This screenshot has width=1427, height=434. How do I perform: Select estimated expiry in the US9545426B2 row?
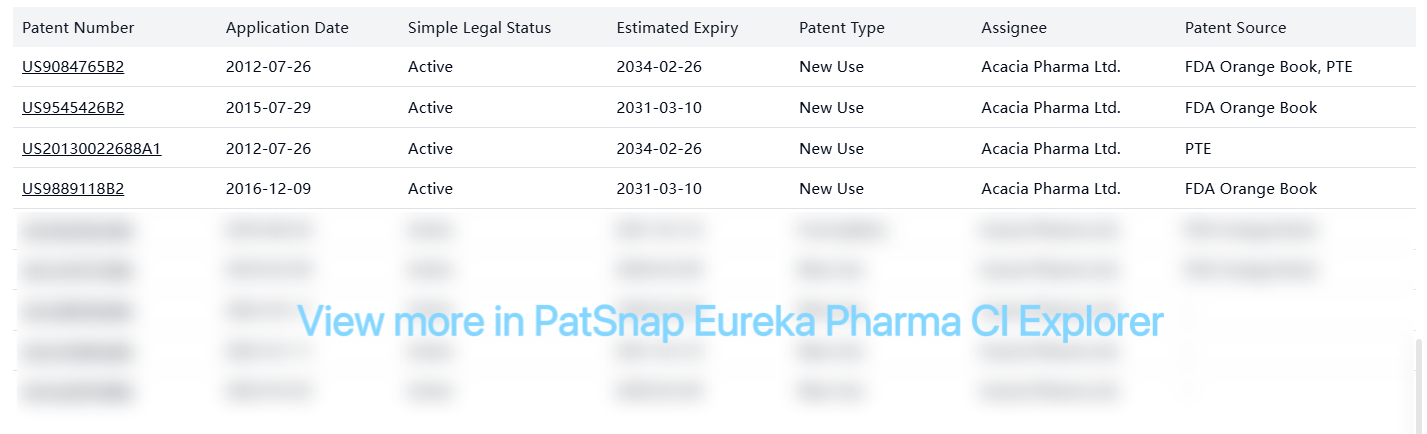click(659, 108)
